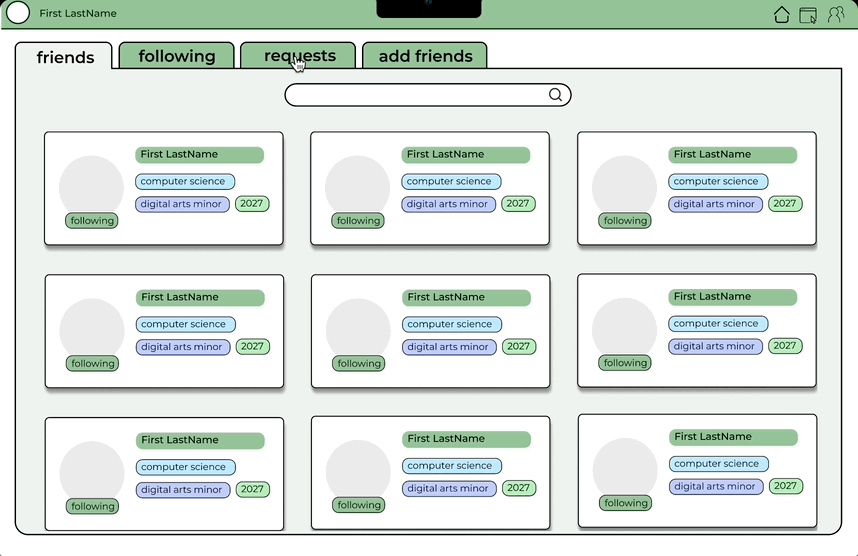Open First LastName on first-row middle card
Screen dimensions: 858x556
coord(466,155)
